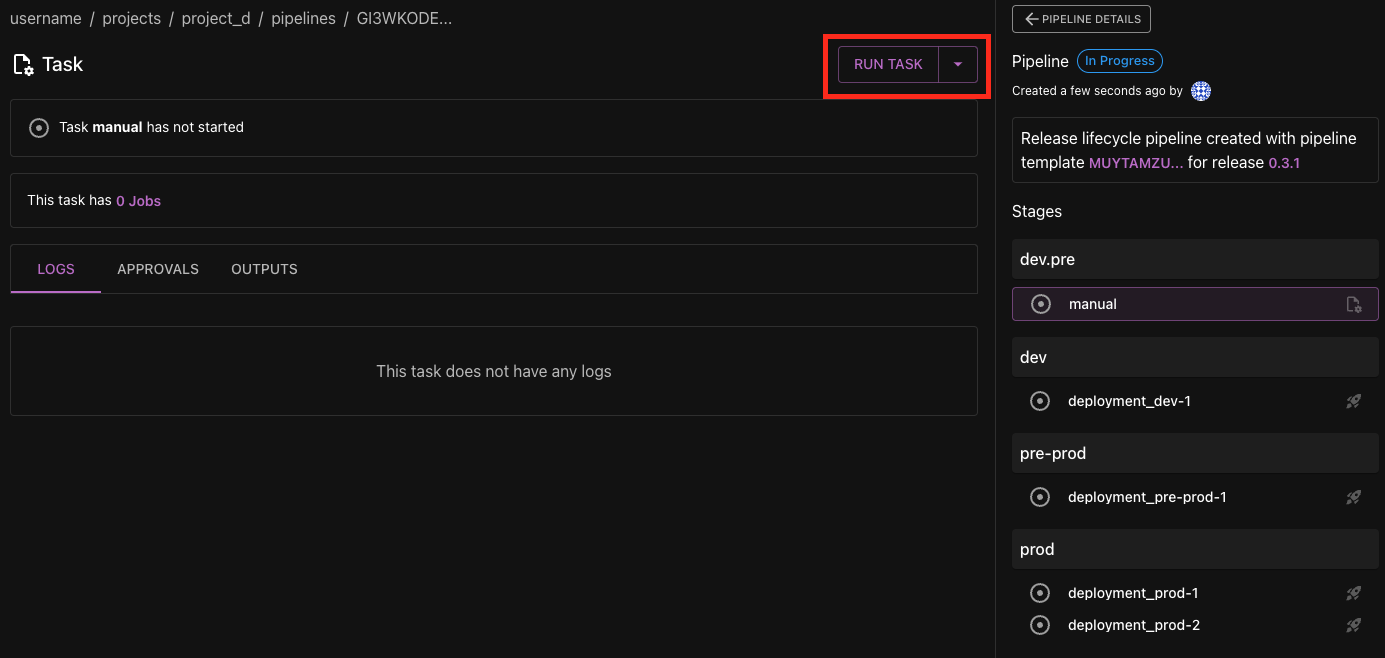Click the creator avatar icon

[x=1201, y=91]
